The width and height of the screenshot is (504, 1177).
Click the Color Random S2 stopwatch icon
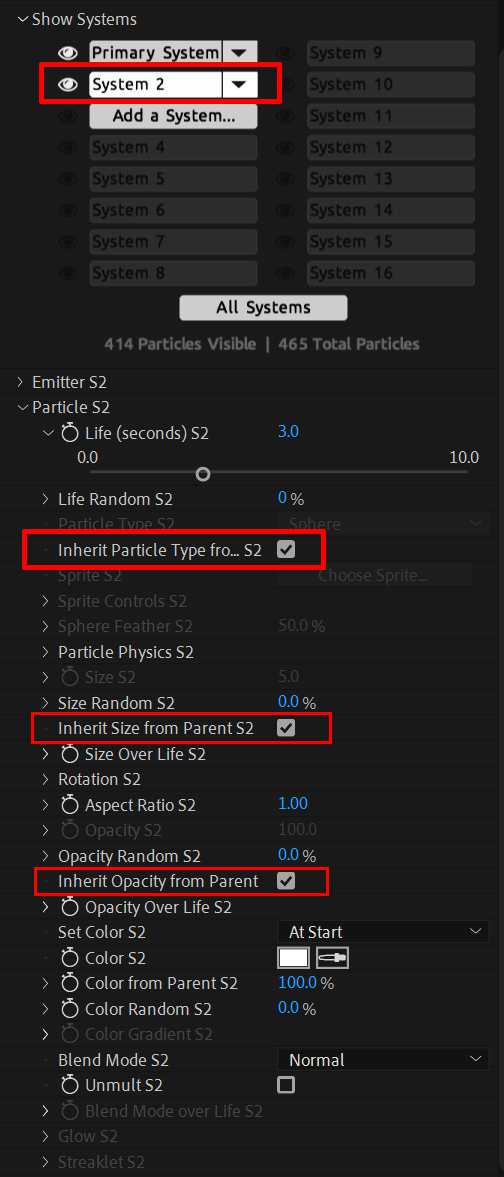70,1009
